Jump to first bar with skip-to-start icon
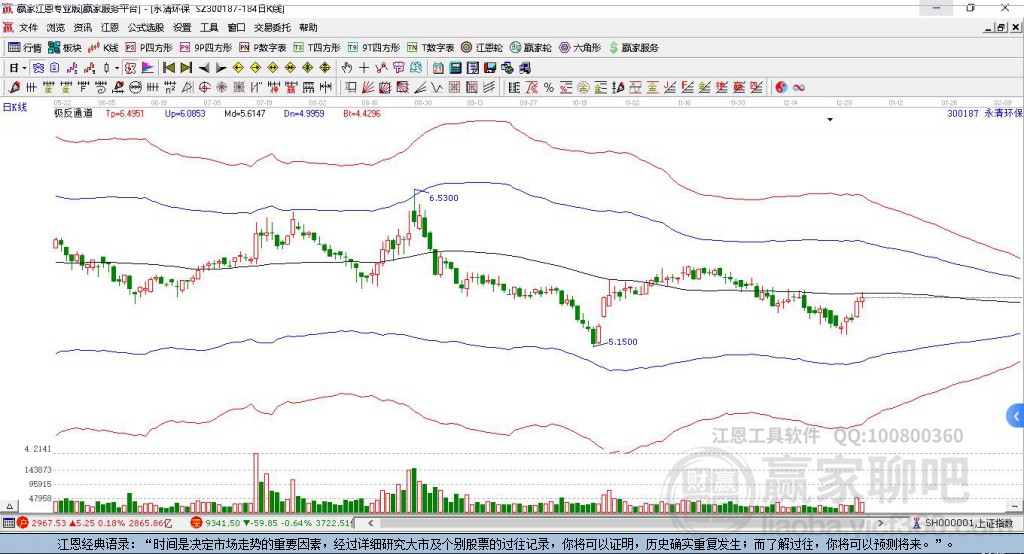This screenshot has height=554, width=1024. tap(168, 68)
